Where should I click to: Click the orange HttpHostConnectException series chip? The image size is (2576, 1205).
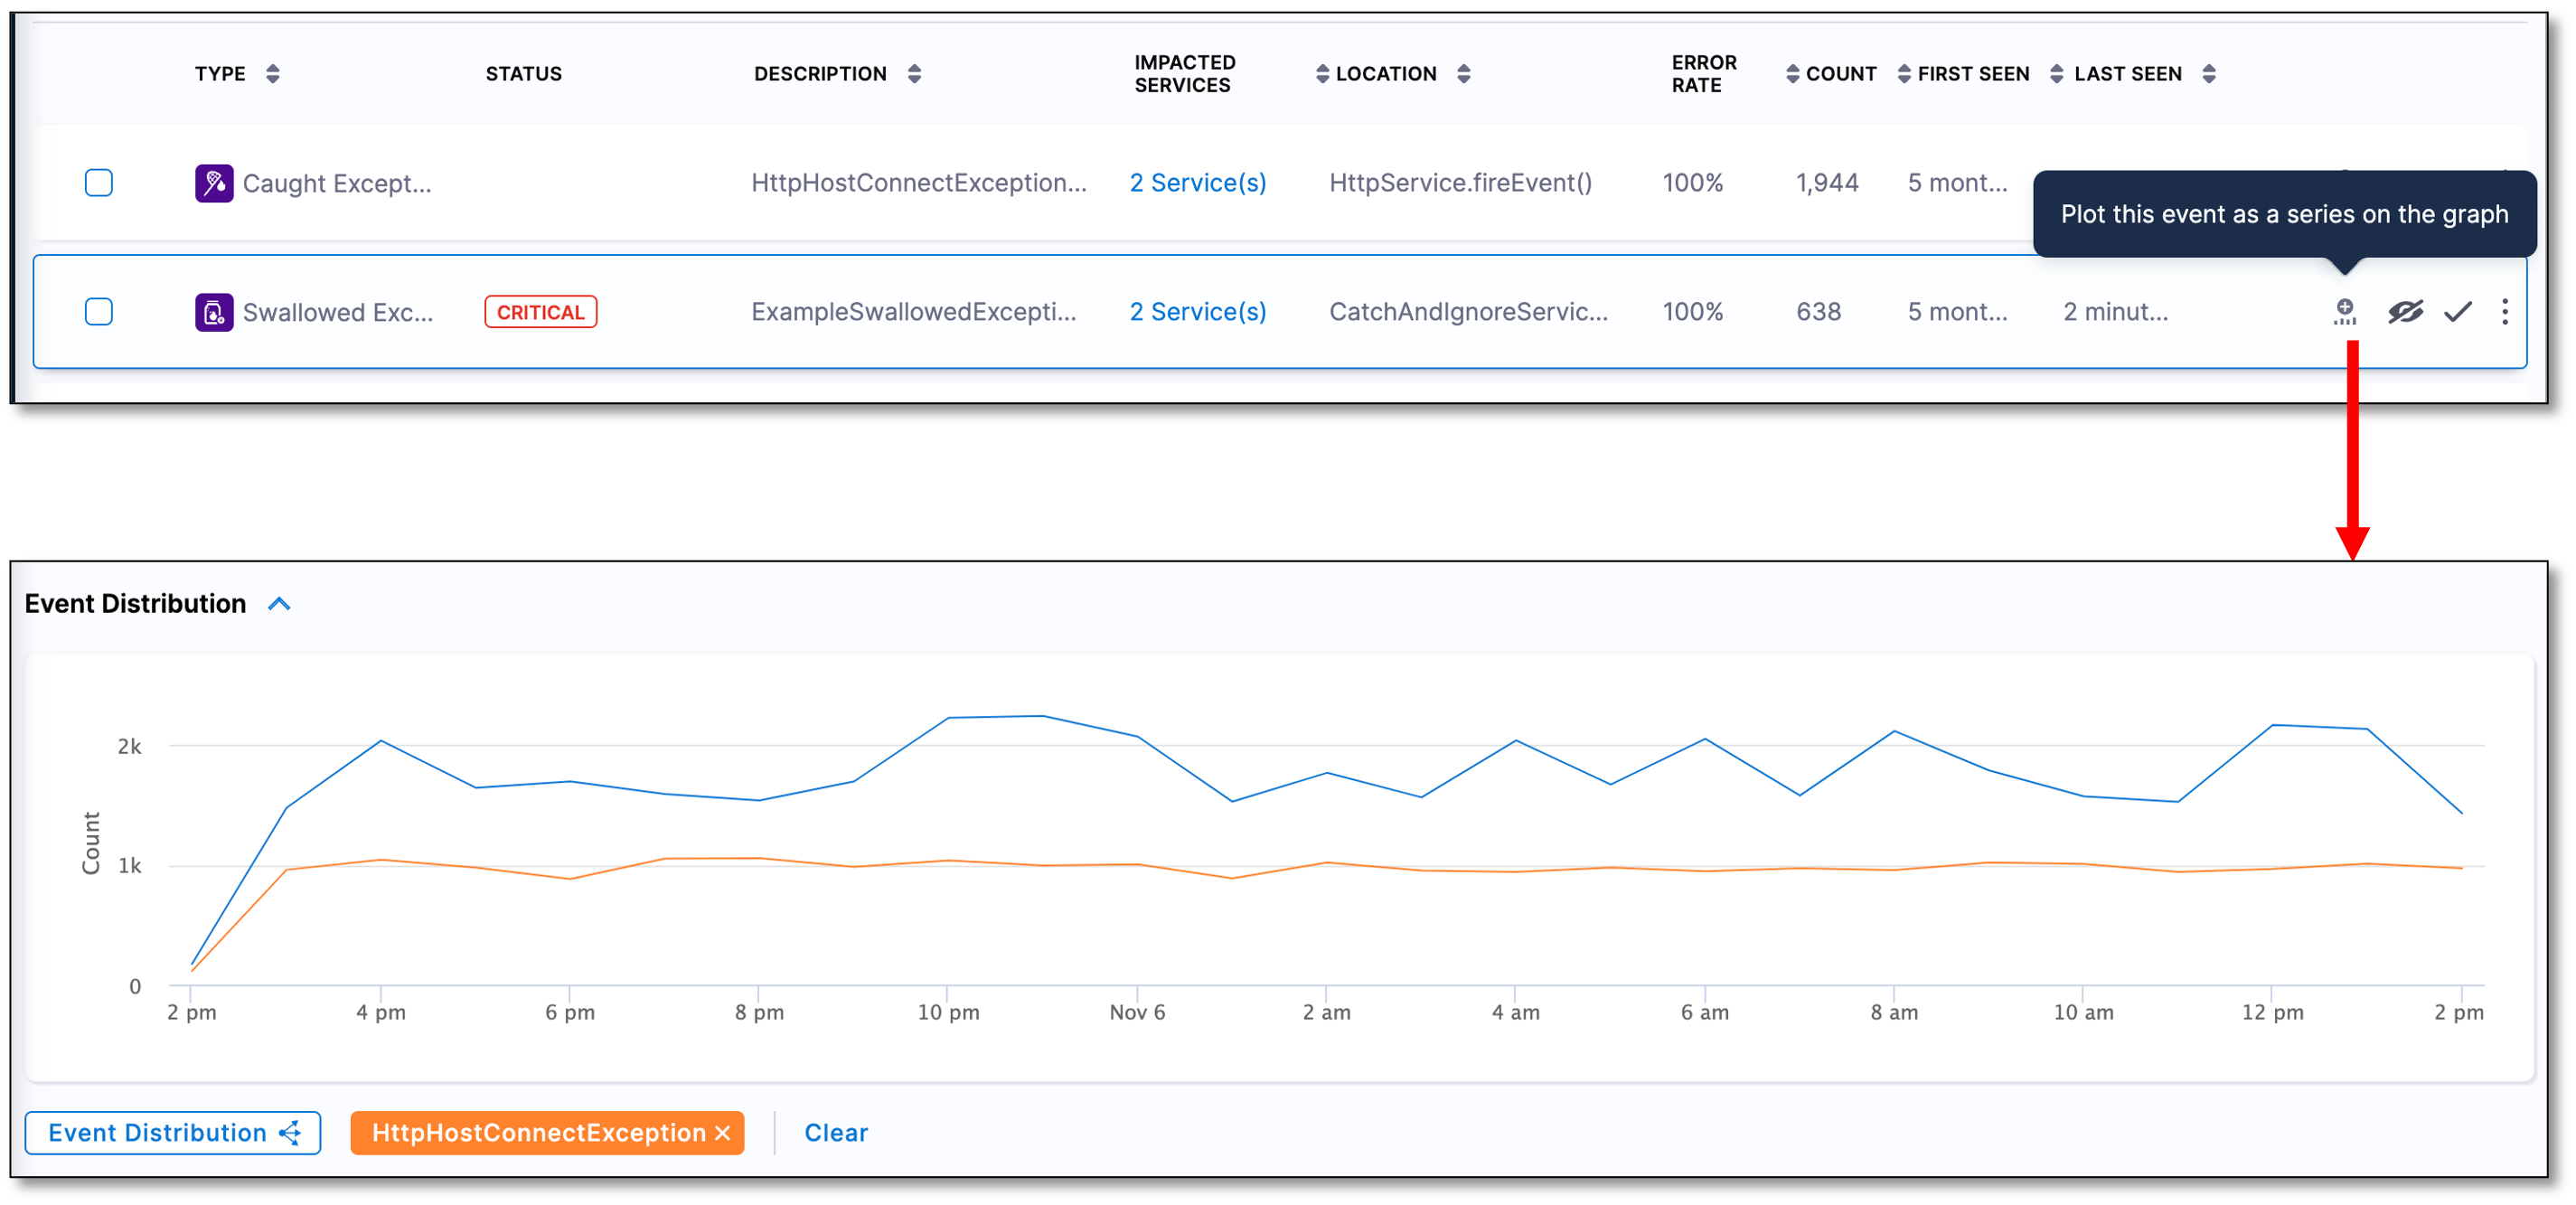coord(538,1133)
